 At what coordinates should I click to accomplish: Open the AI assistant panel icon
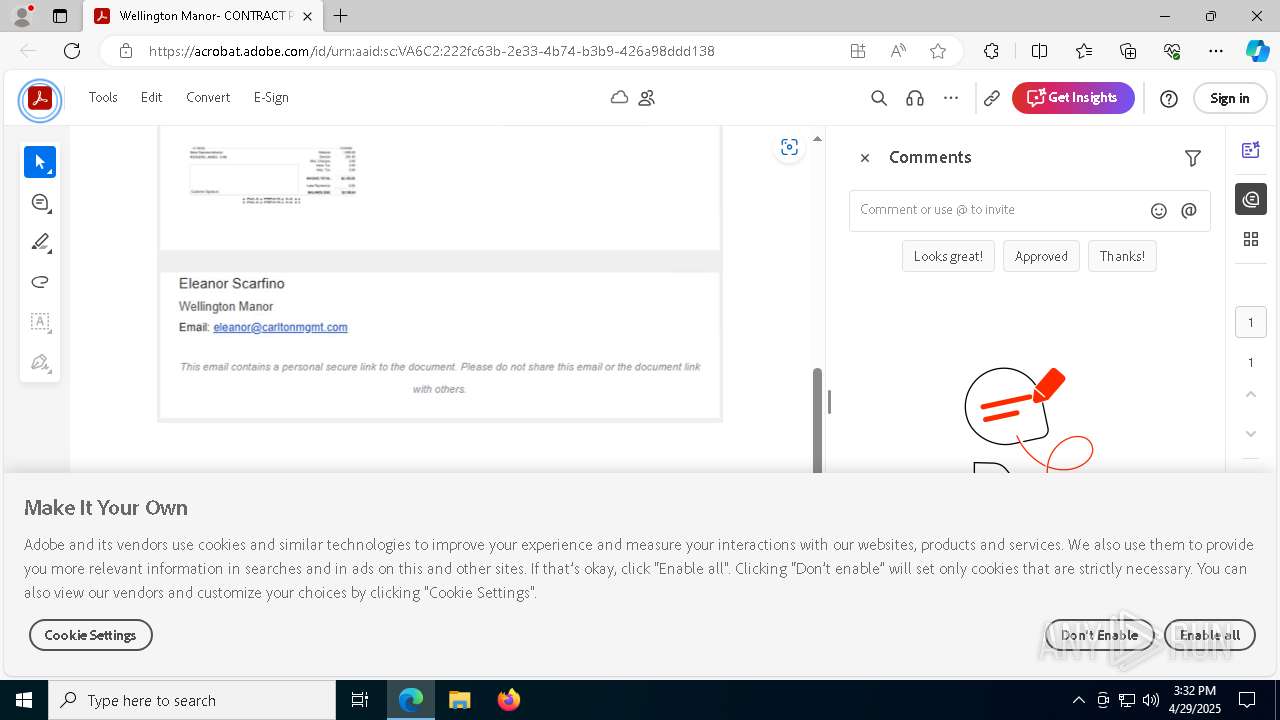click(1251, 150)
